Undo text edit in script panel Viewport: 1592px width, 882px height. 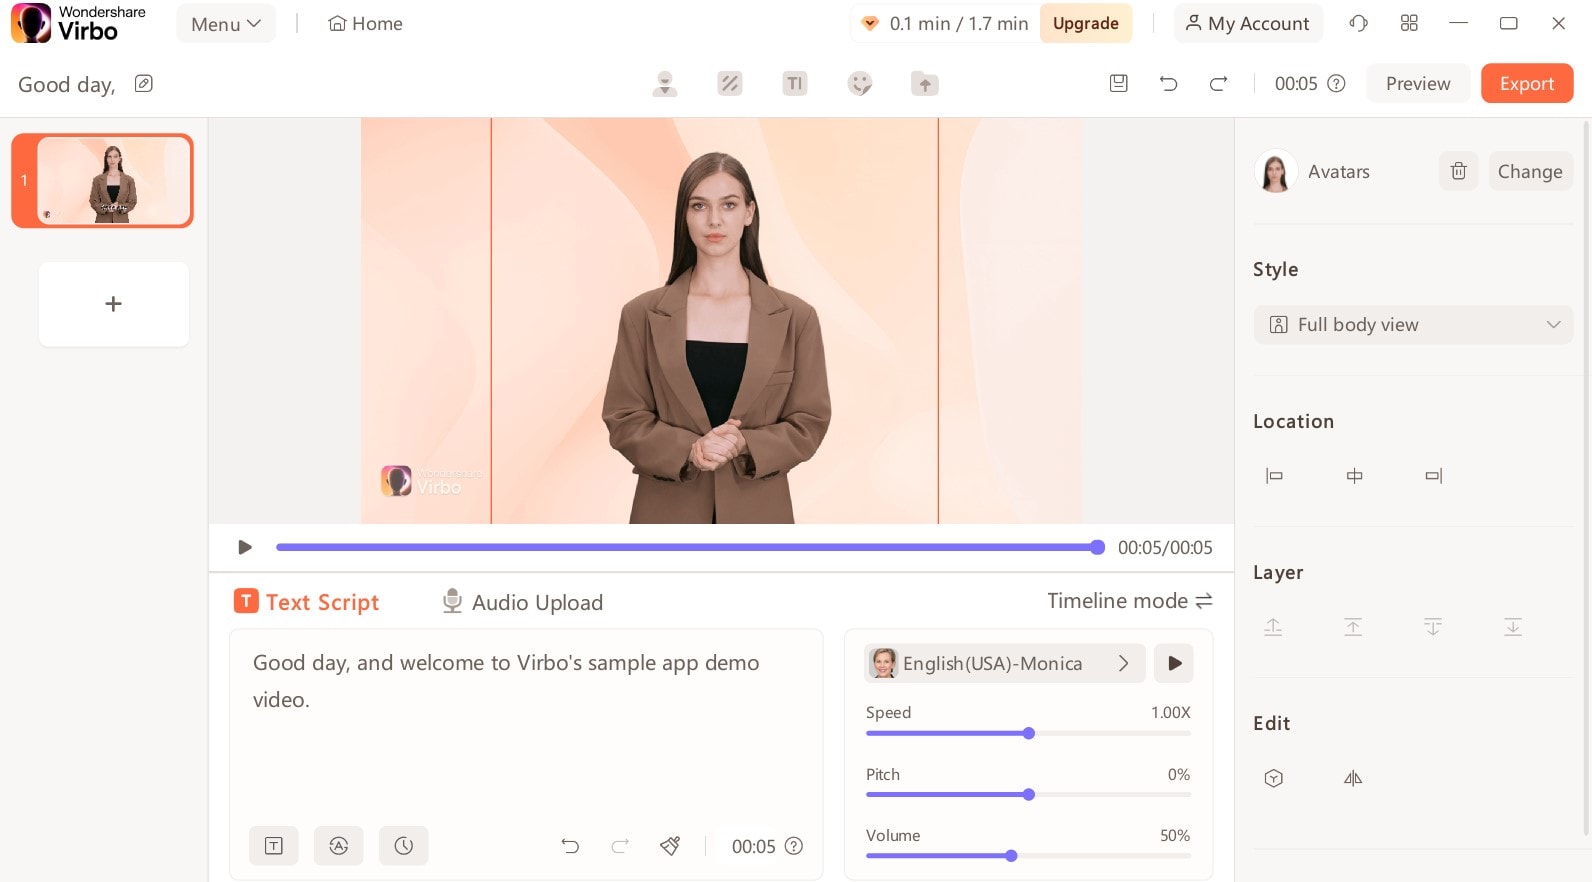click(x=570, y=846)
